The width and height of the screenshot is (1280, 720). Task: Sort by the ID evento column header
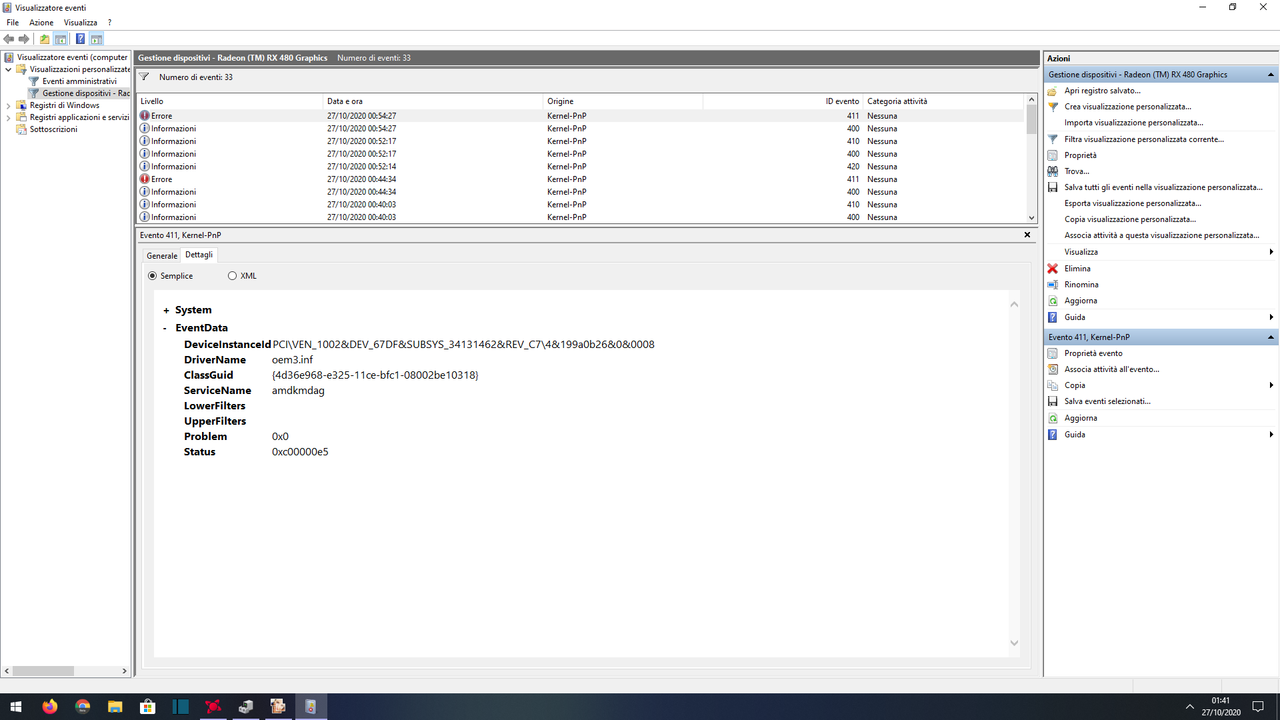[x=783, y=101]
